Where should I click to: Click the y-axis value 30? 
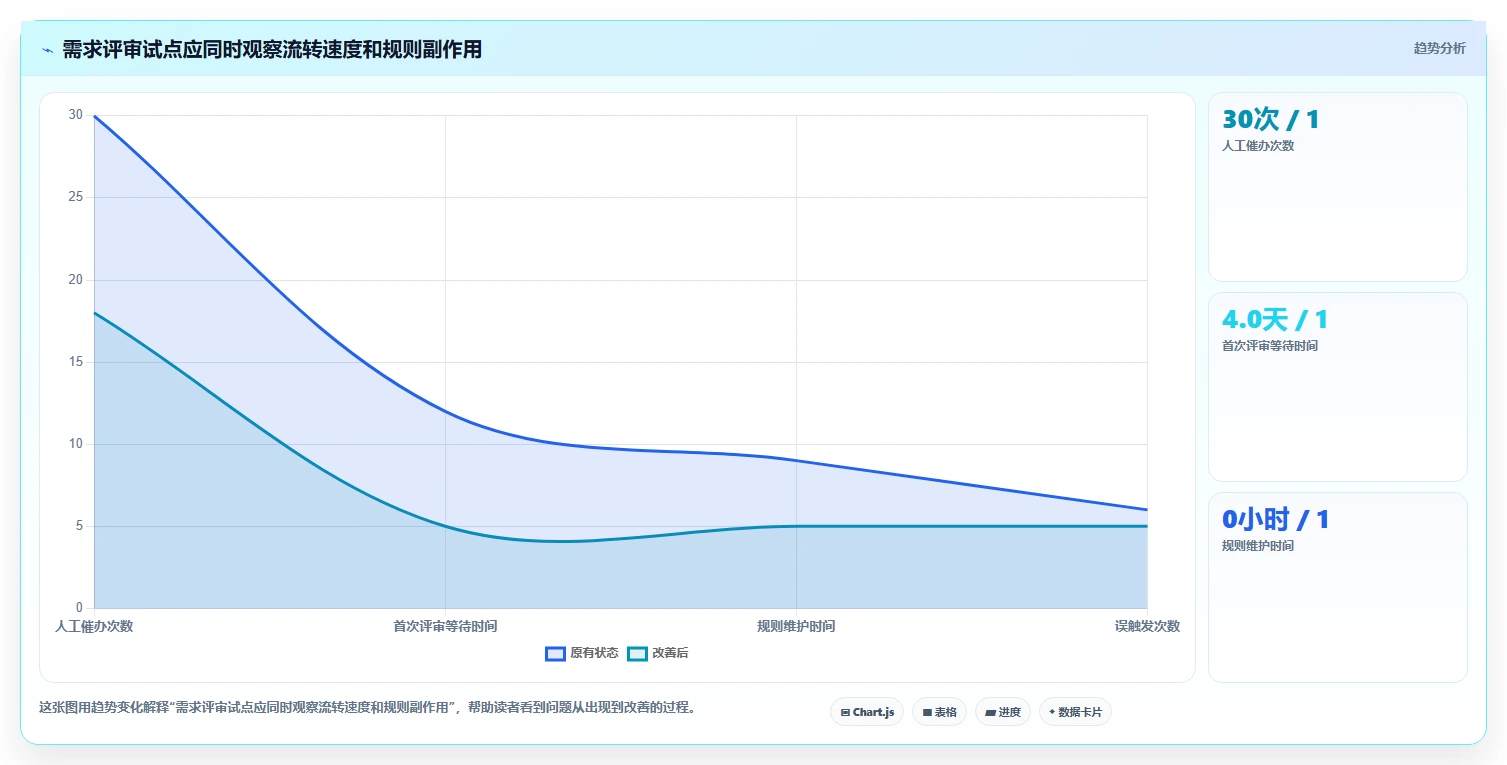[x=76, y=115]
